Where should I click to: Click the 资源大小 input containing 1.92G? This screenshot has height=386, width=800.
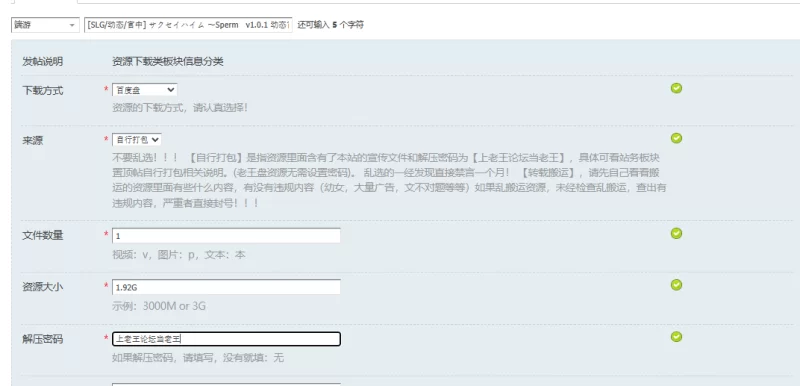[x=226, y=287]
